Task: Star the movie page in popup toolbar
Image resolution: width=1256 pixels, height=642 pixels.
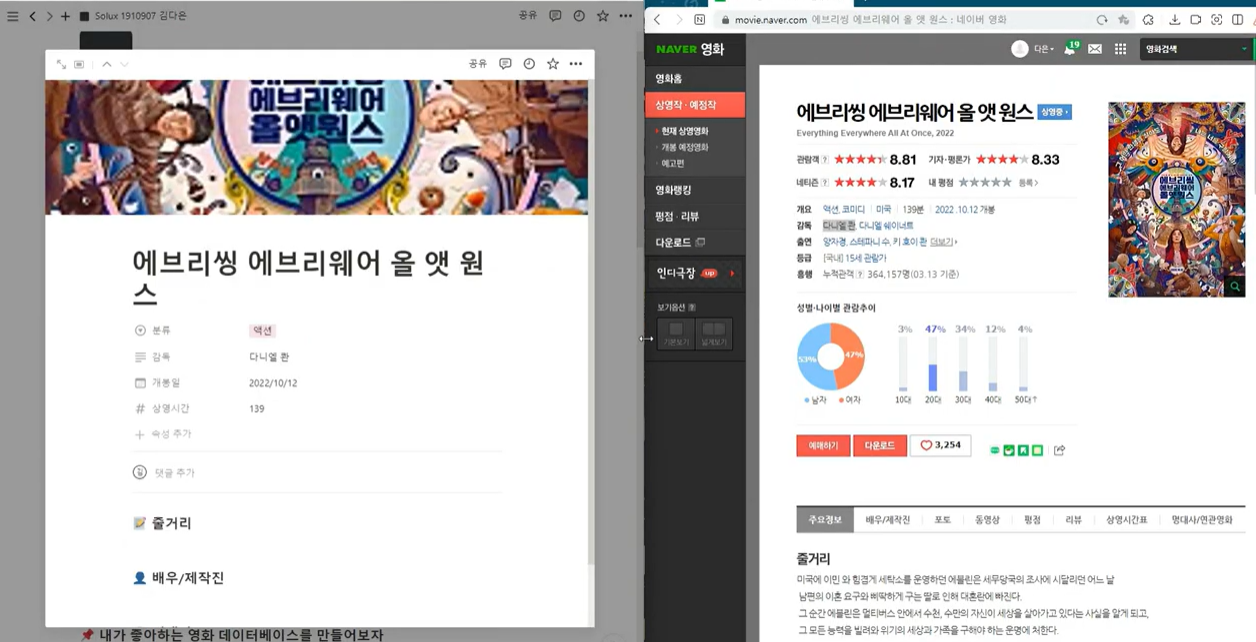Action: pyautogui.click(x=553, y=64)
